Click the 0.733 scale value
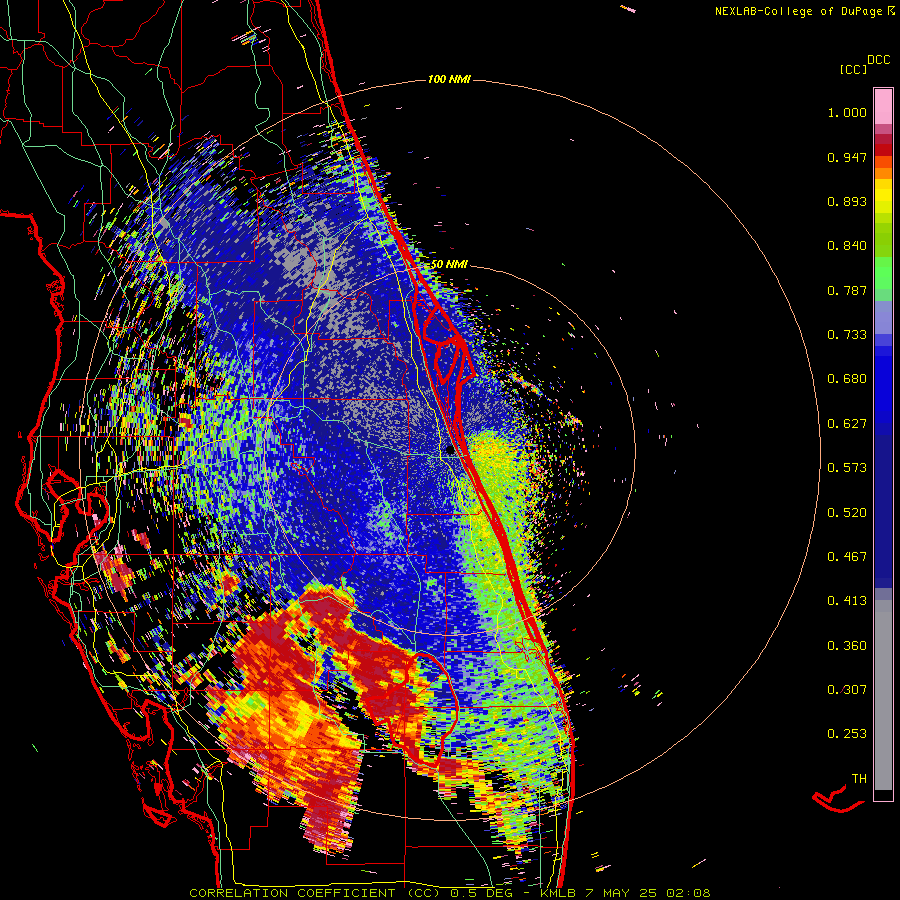The width and height of the screenshot is (900, 900). [847, 335]
